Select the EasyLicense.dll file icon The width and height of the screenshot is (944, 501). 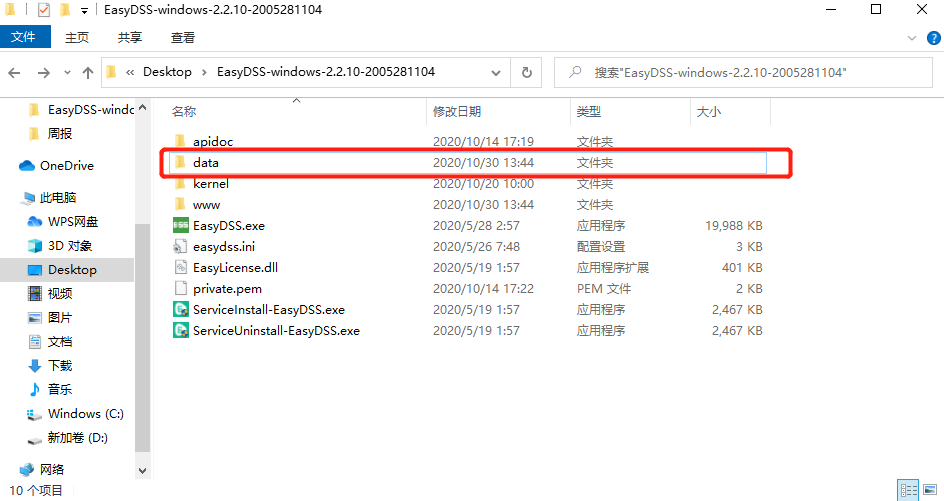(180, 267)
